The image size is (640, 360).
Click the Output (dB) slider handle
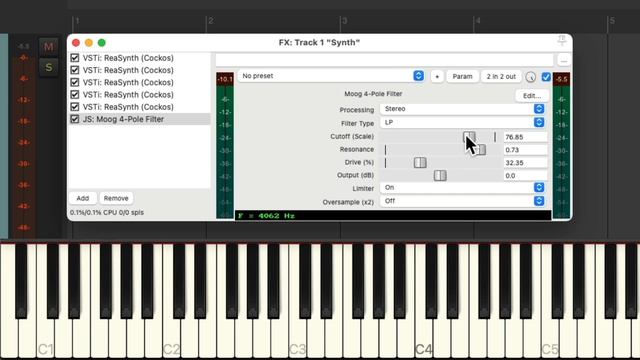pos(440,176)
